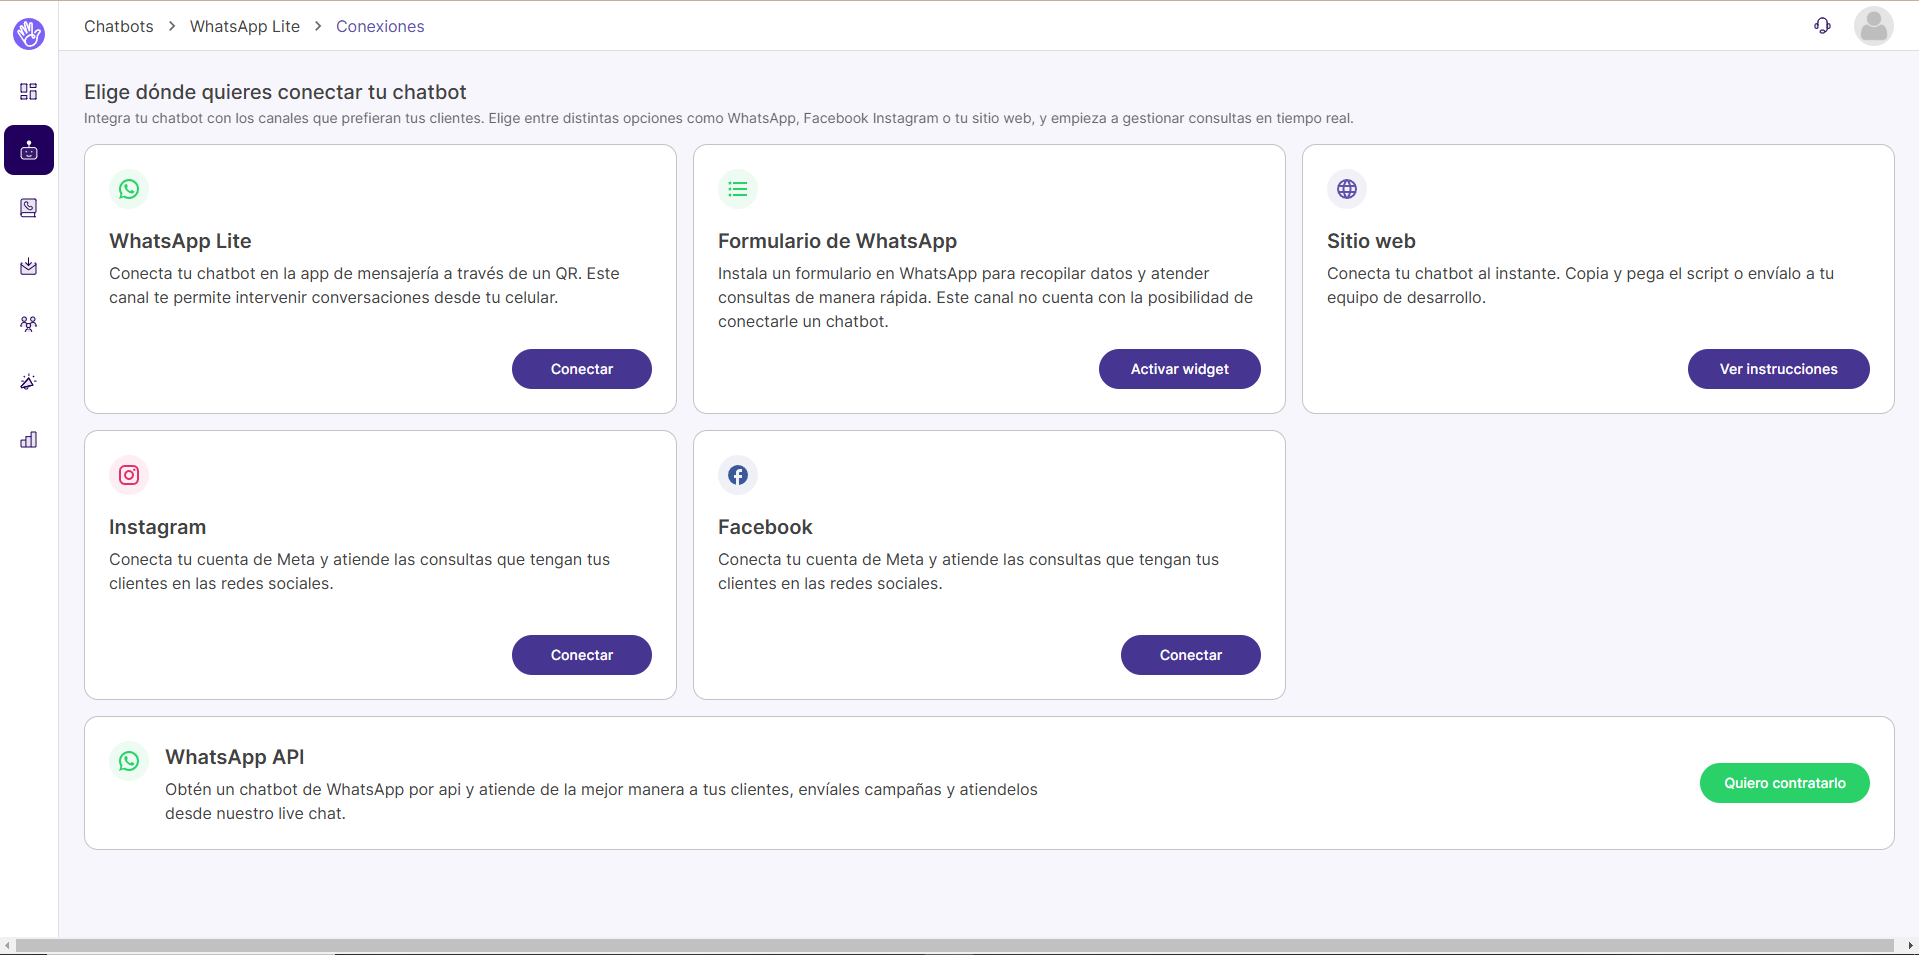Viewport: 1919px width, 955px height.
Task: Click the Facebook card title
Action: pyautogui.click(x=765, y=527)
